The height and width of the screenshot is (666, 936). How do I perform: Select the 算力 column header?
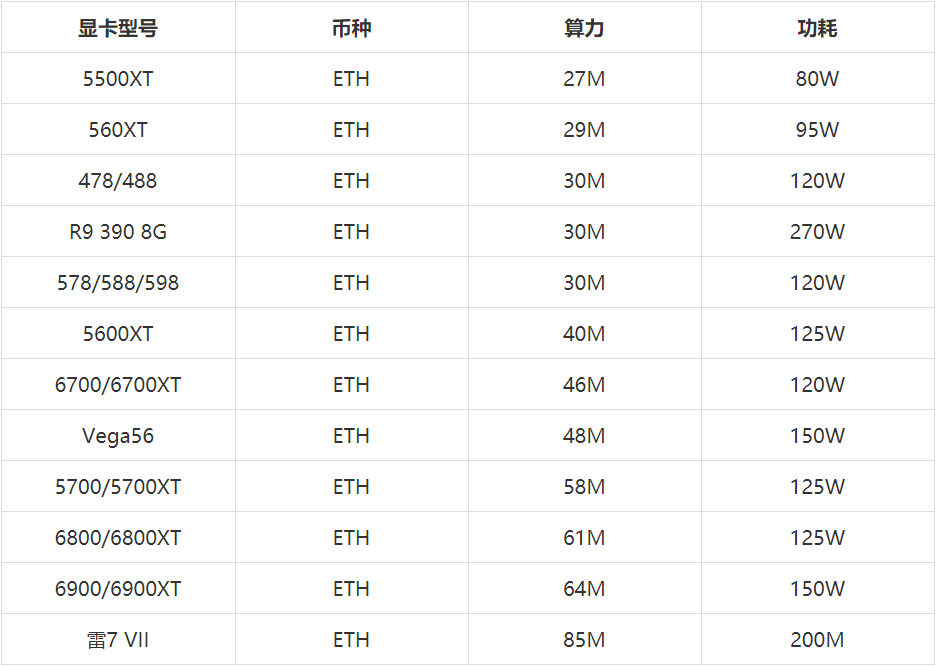click(x=584, y=28)
